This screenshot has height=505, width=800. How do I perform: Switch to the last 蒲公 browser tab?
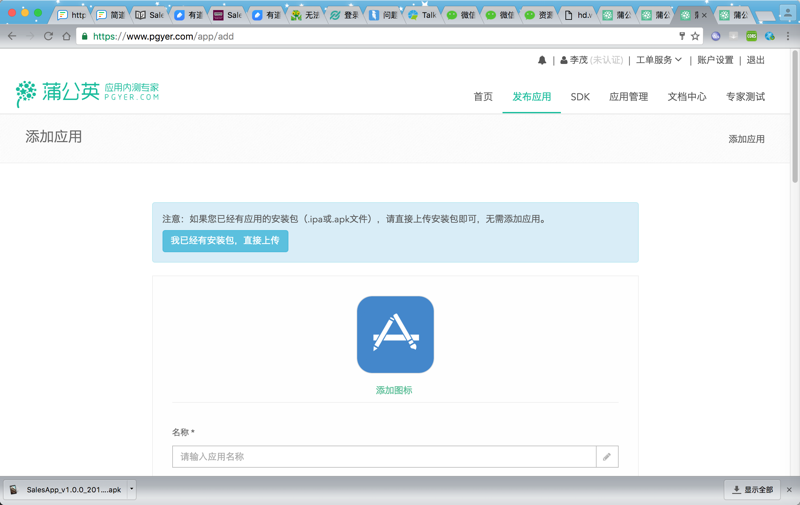735,15
